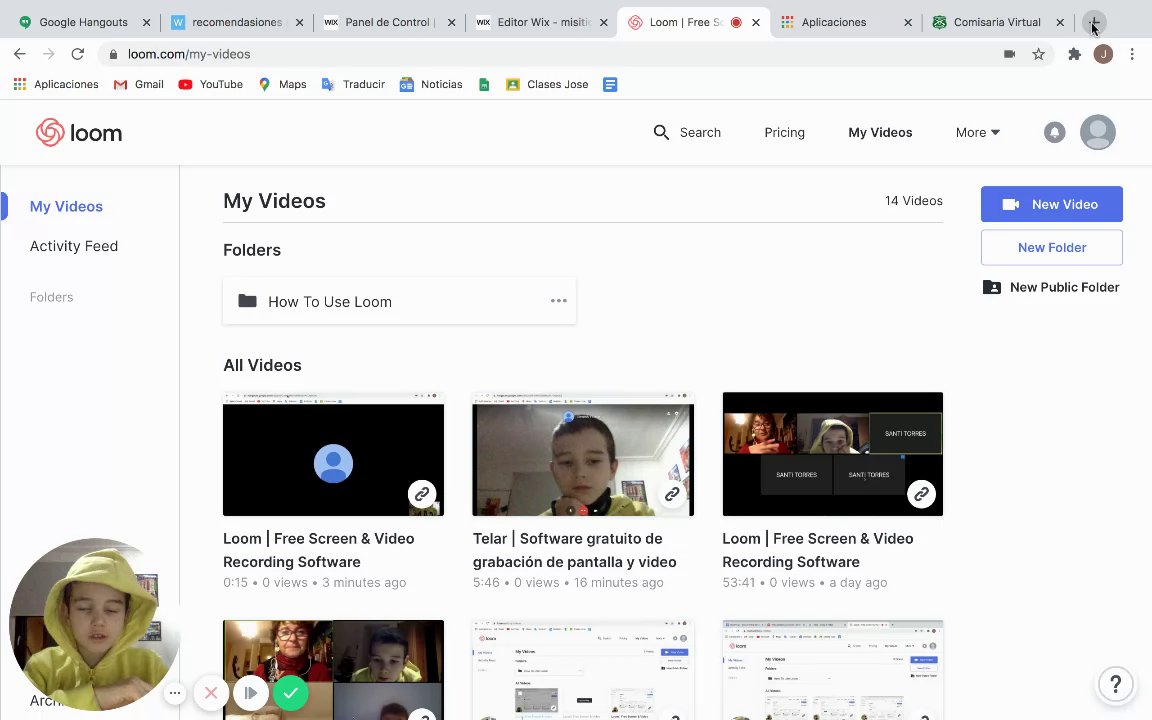Open How To Use Loom folder options

coord(558,301)
